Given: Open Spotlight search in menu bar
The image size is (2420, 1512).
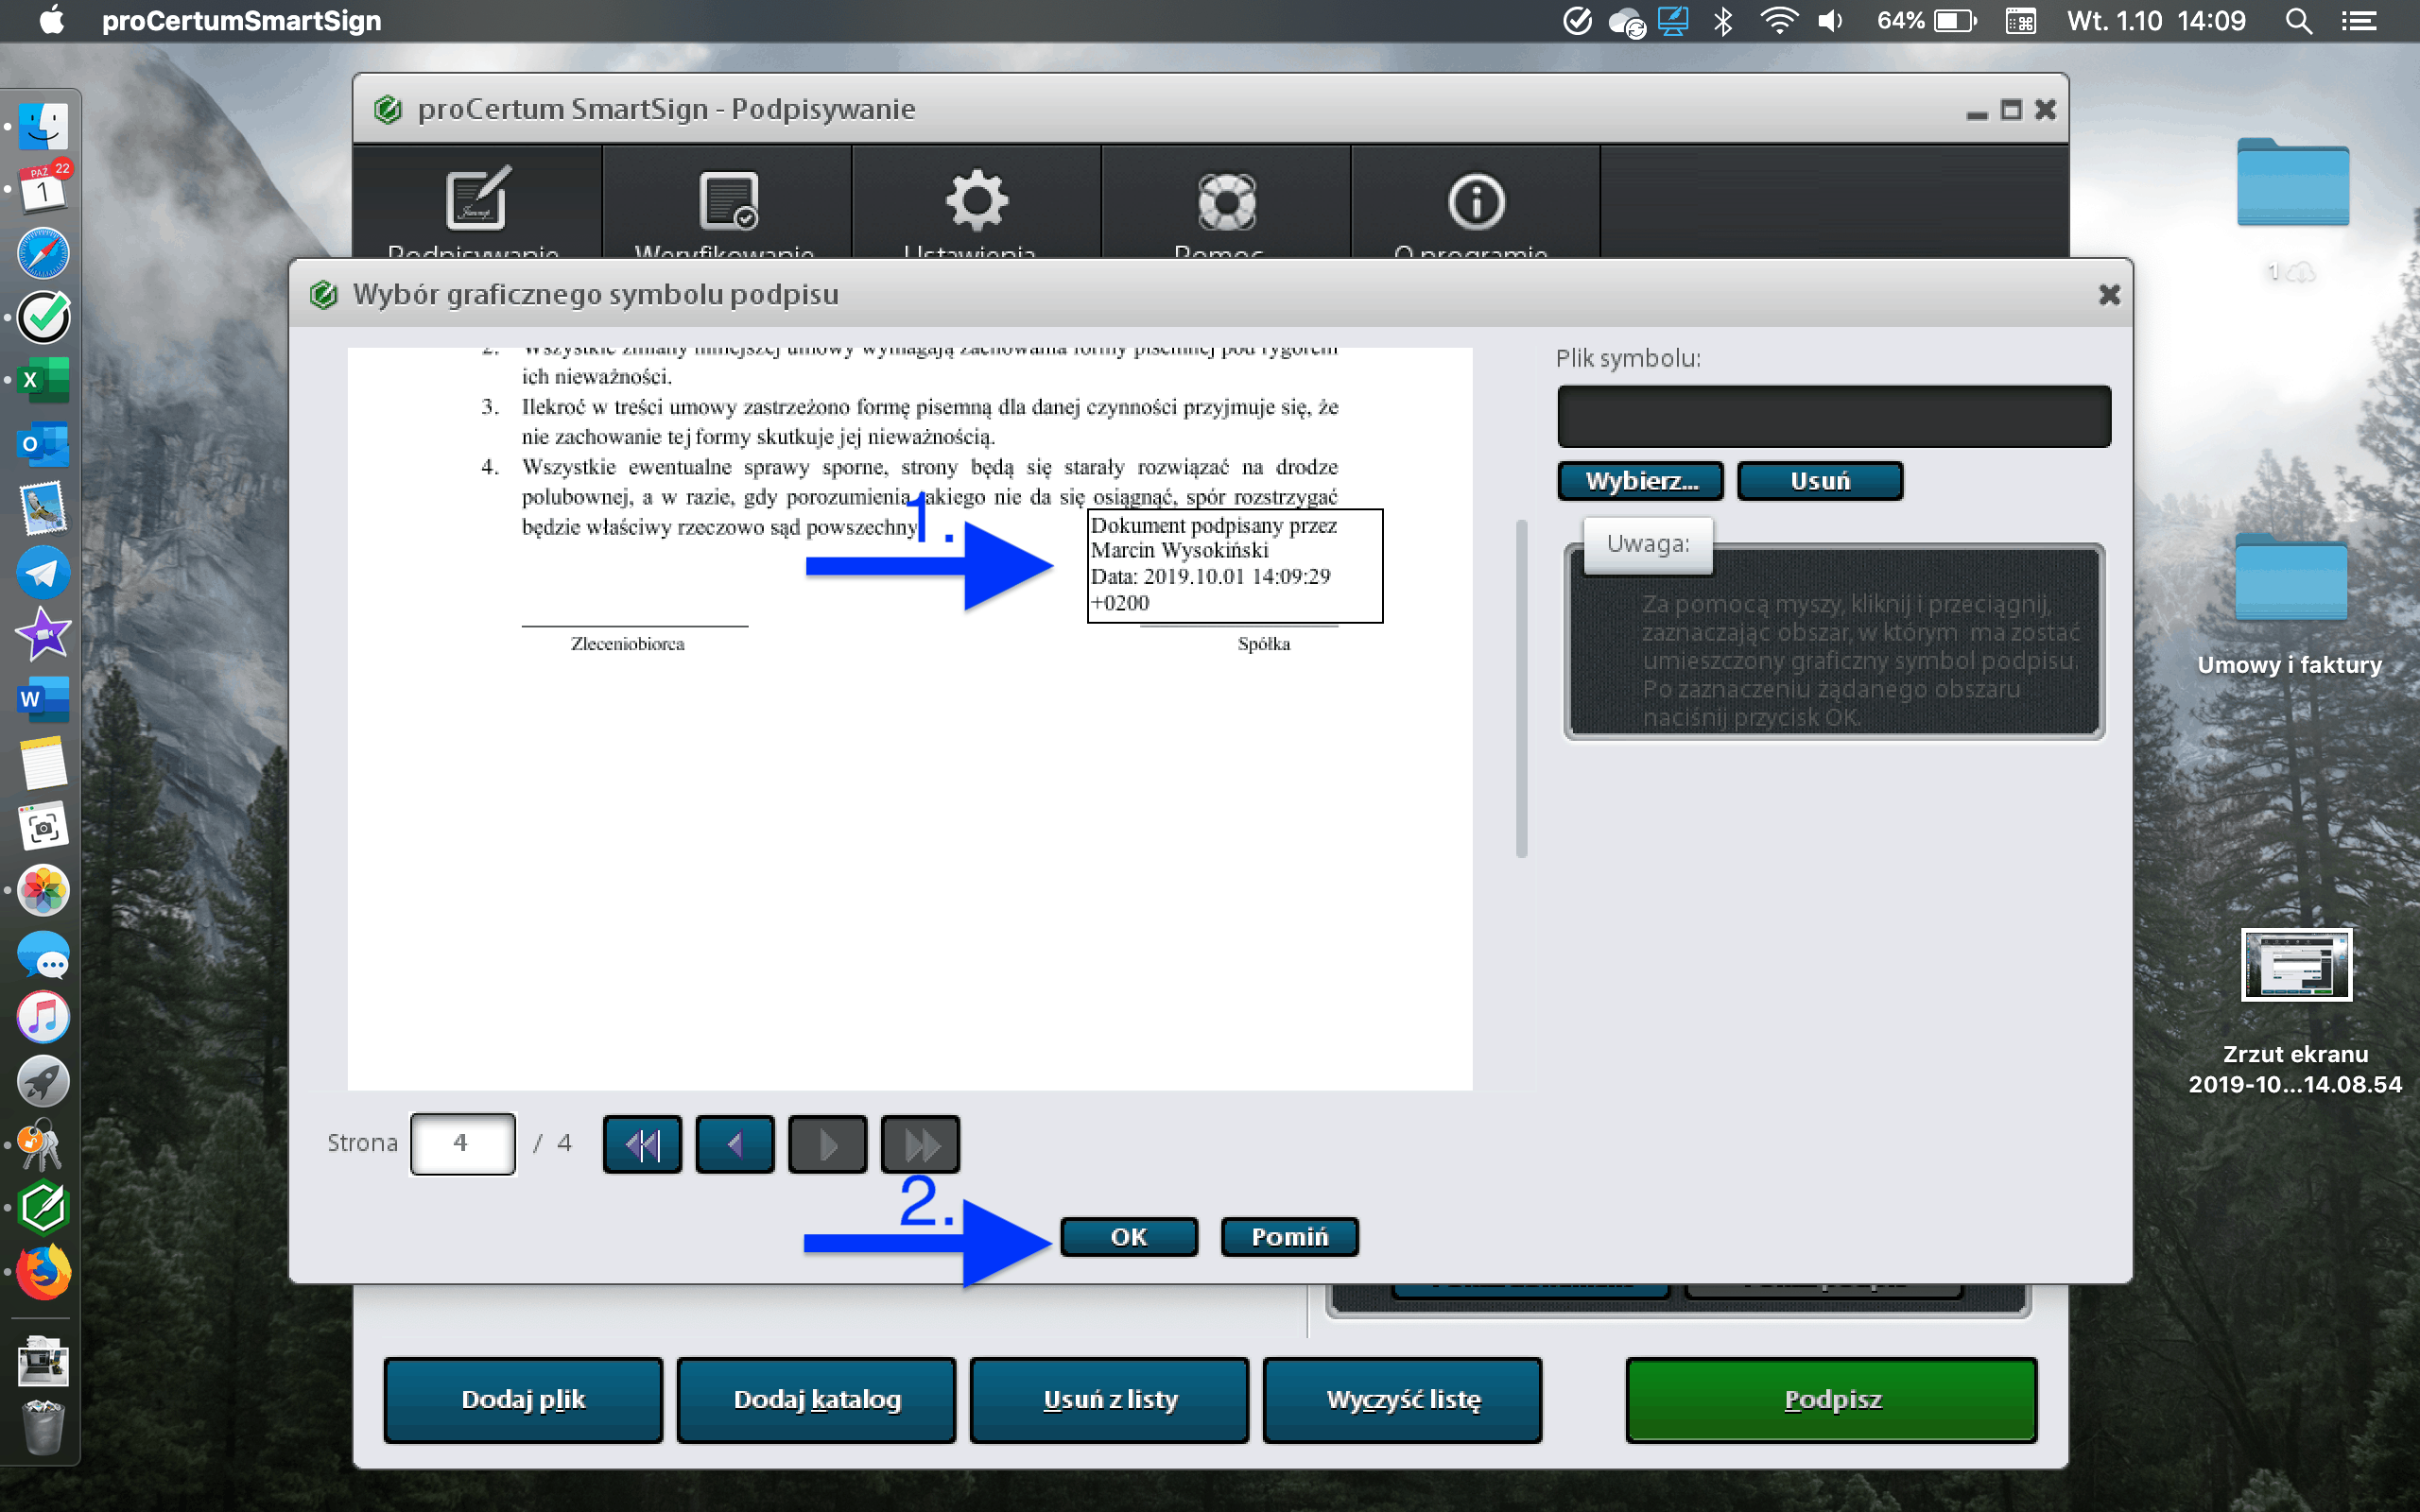Looking at the screenshot, I should coord(2298,21).
